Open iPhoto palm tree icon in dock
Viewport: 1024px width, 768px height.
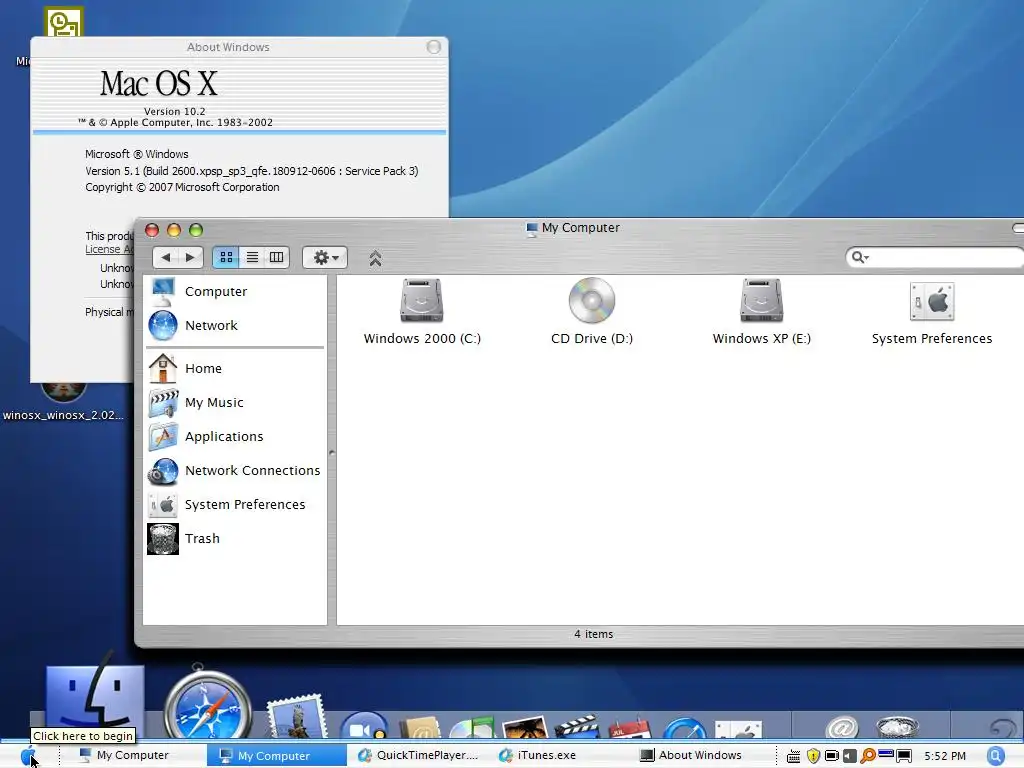pyautogui.click(x=524, y=728)
